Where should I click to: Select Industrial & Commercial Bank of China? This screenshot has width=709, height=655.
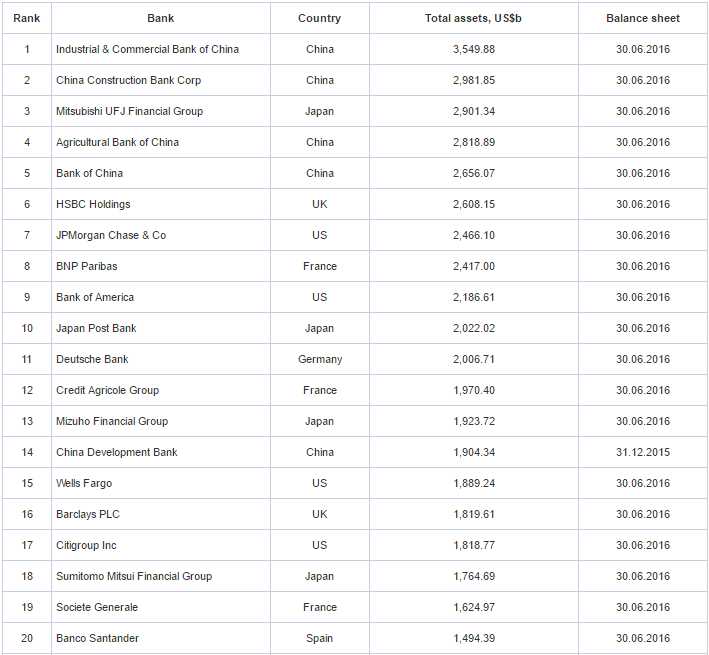[147, 49]
